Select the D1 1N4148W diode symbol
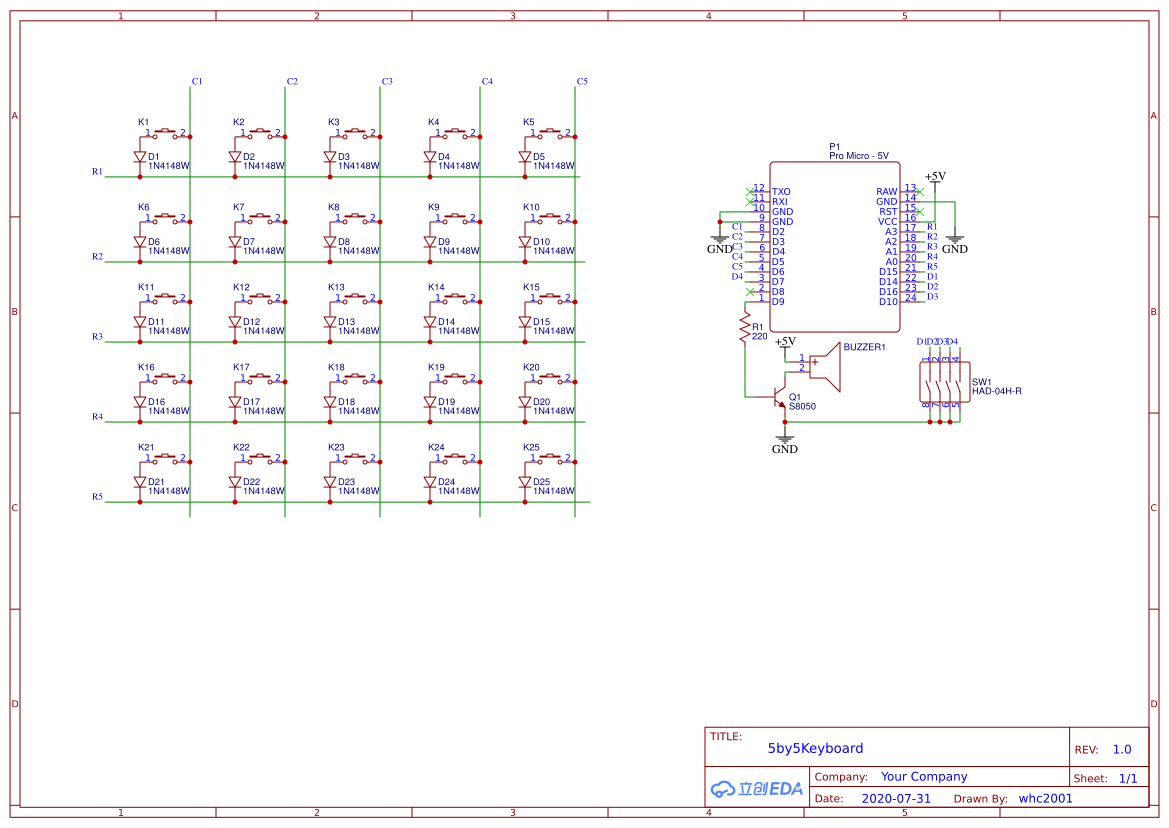The image size is (1169, 828). (139, 157)
